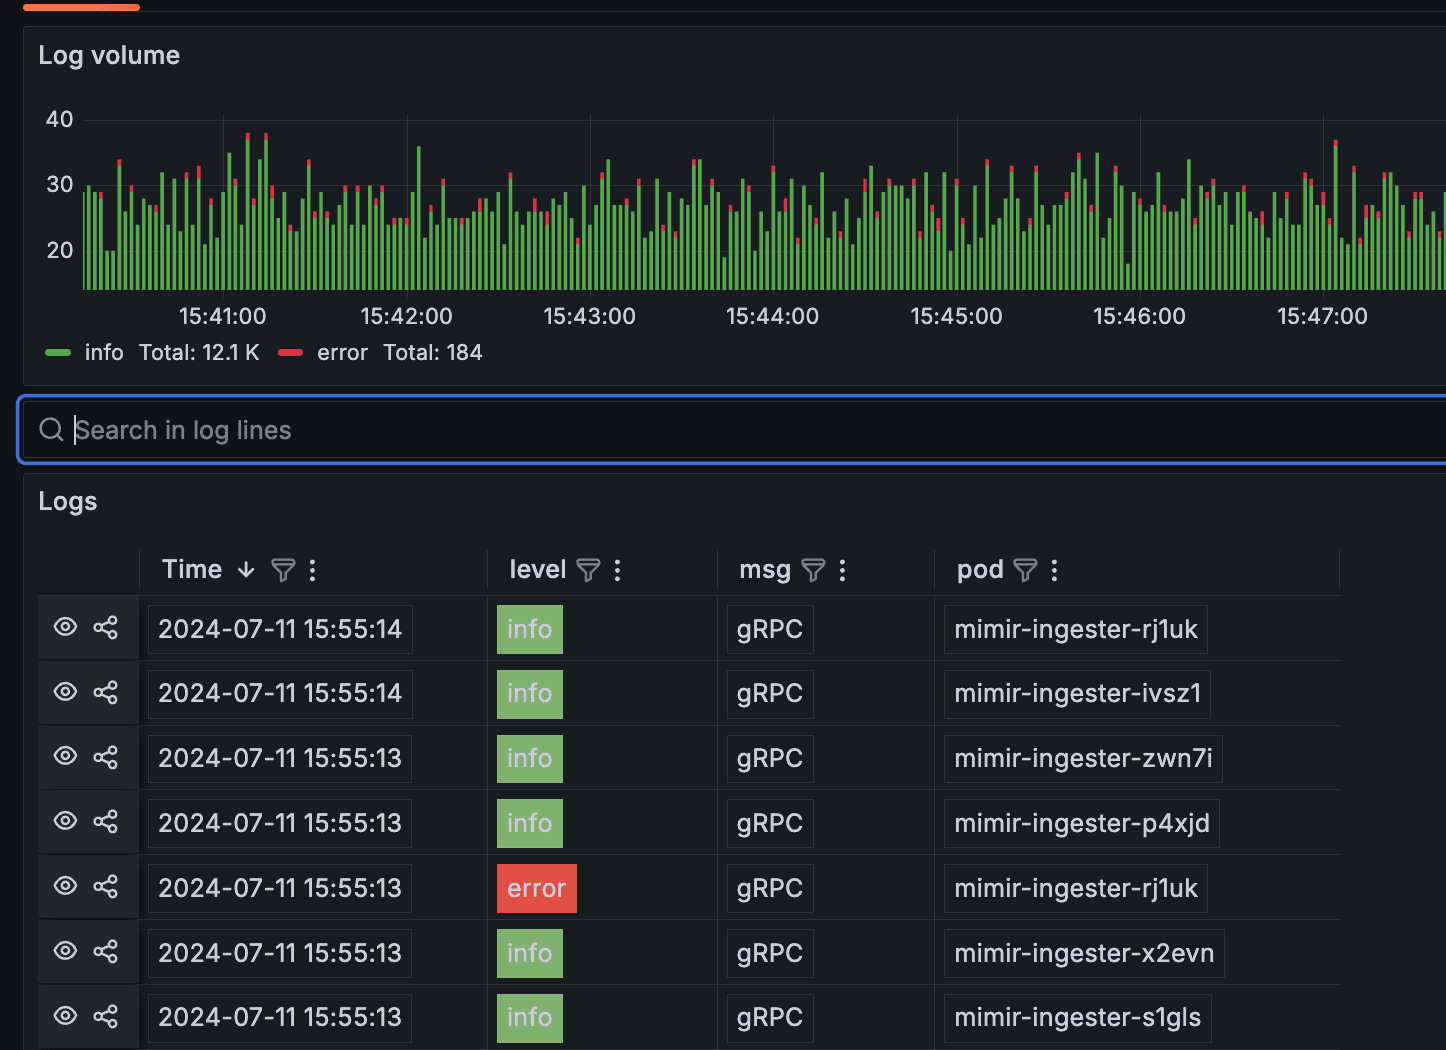Focus the Search in log lines field
Screen dimensions: 1446x1050
coord(700,430)
